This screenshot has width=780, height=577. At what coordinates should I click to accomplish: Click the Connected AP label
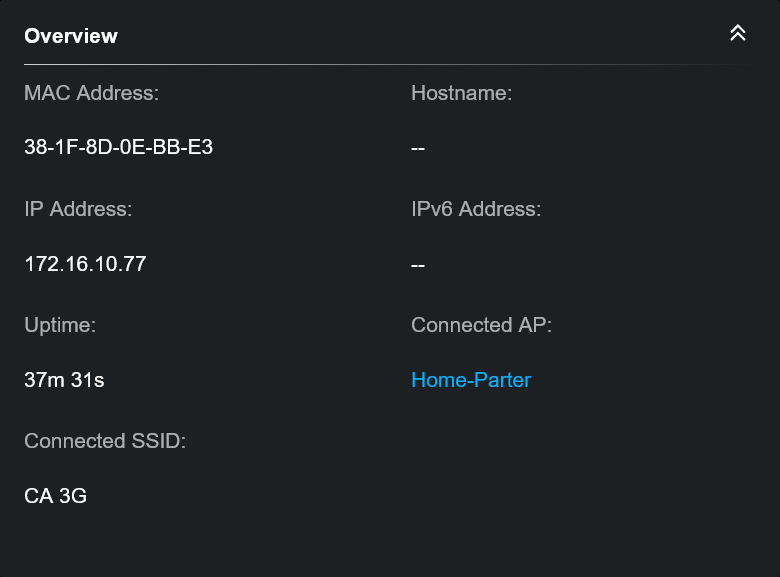tap(482, 325)
